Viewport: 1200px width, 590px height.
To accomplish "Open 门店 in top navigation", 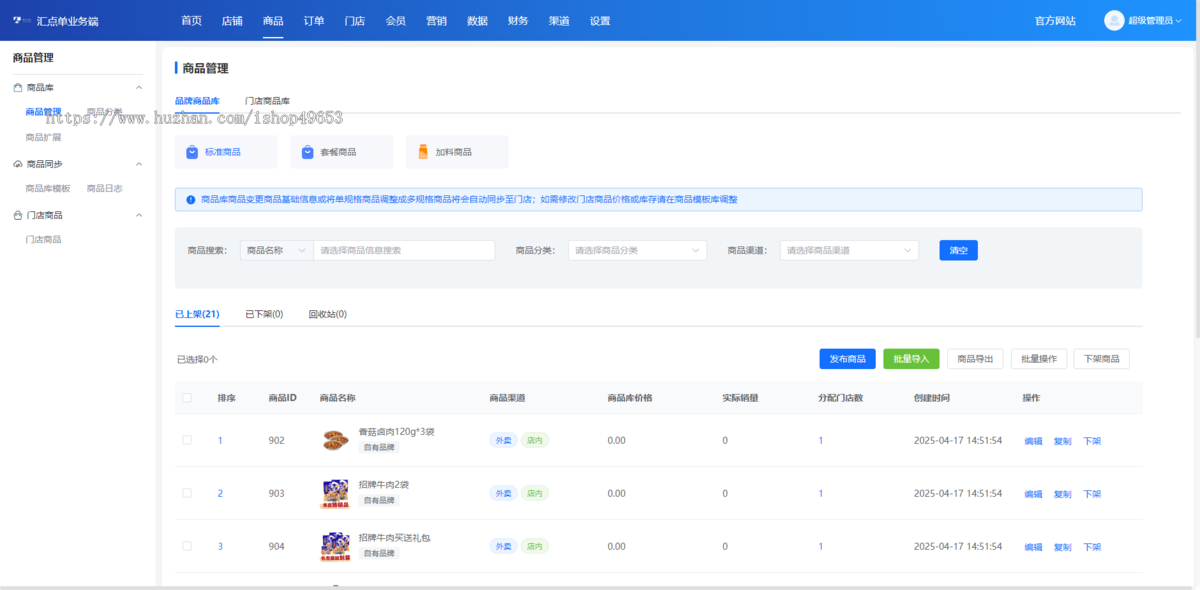I will (x=354, y=21).
